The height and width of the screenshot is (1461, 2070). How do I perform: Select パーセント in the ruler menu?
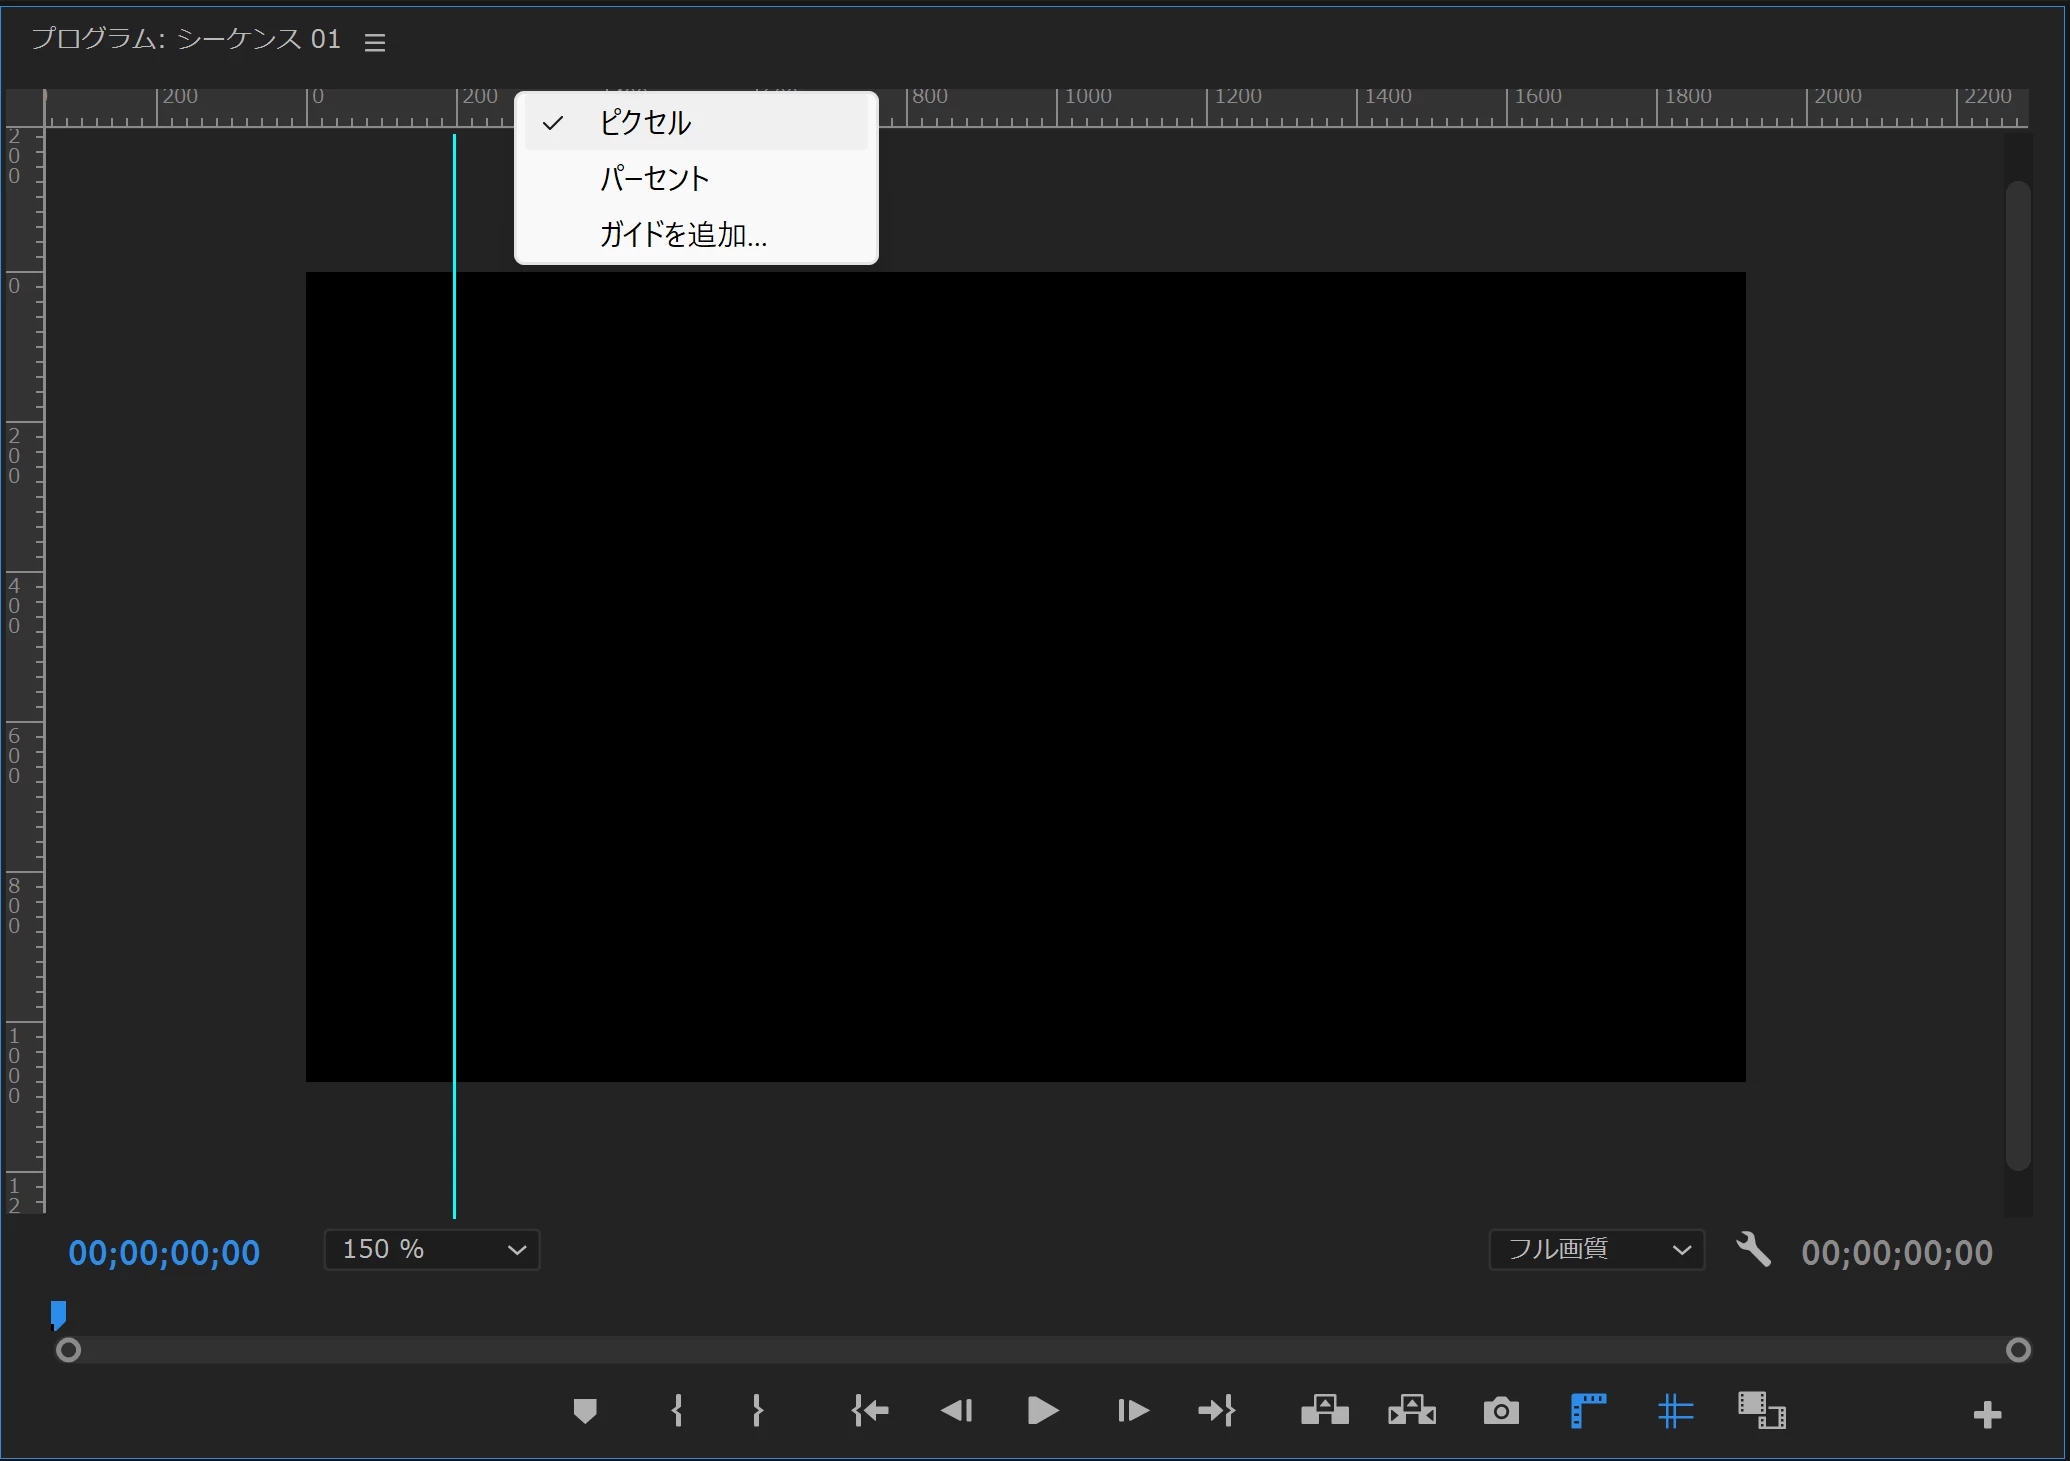(x=655, y=179)
